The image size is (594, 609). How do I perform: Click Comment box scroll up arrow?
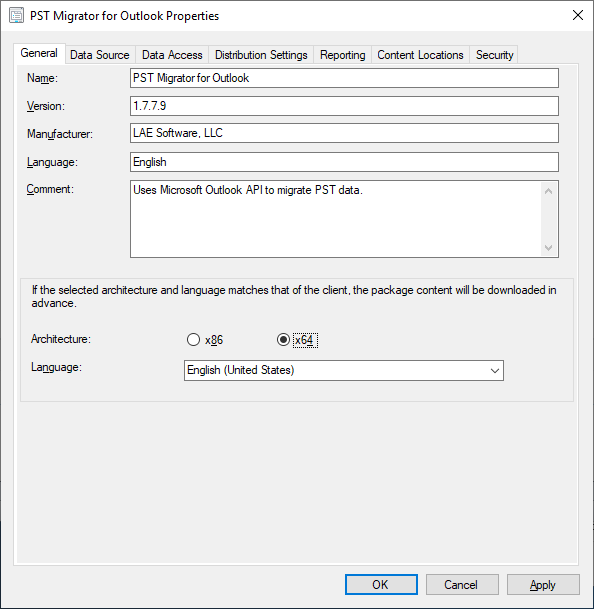click(549, 191)
